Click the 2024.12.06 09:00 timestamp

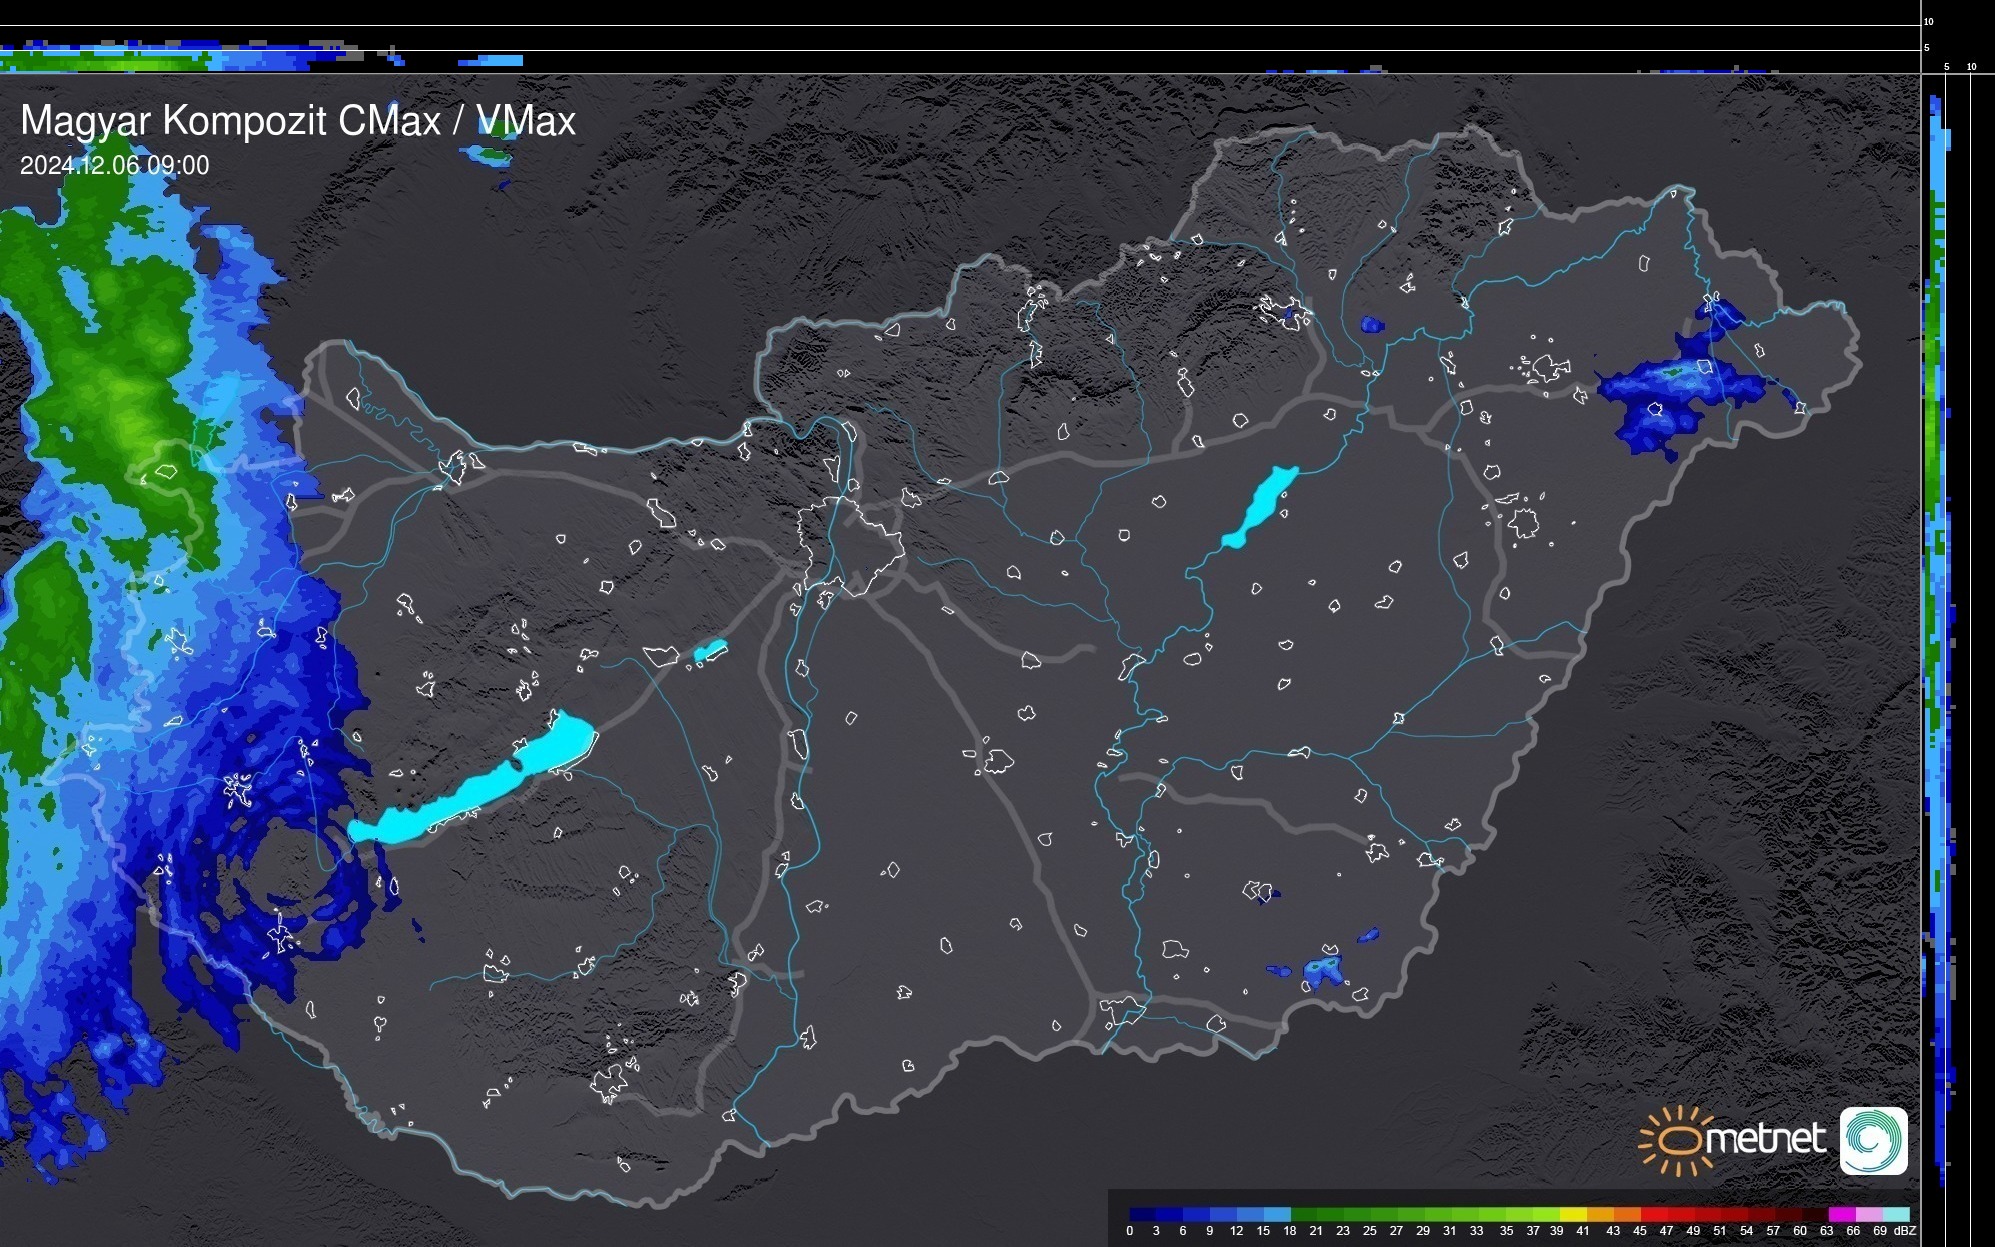114,166
